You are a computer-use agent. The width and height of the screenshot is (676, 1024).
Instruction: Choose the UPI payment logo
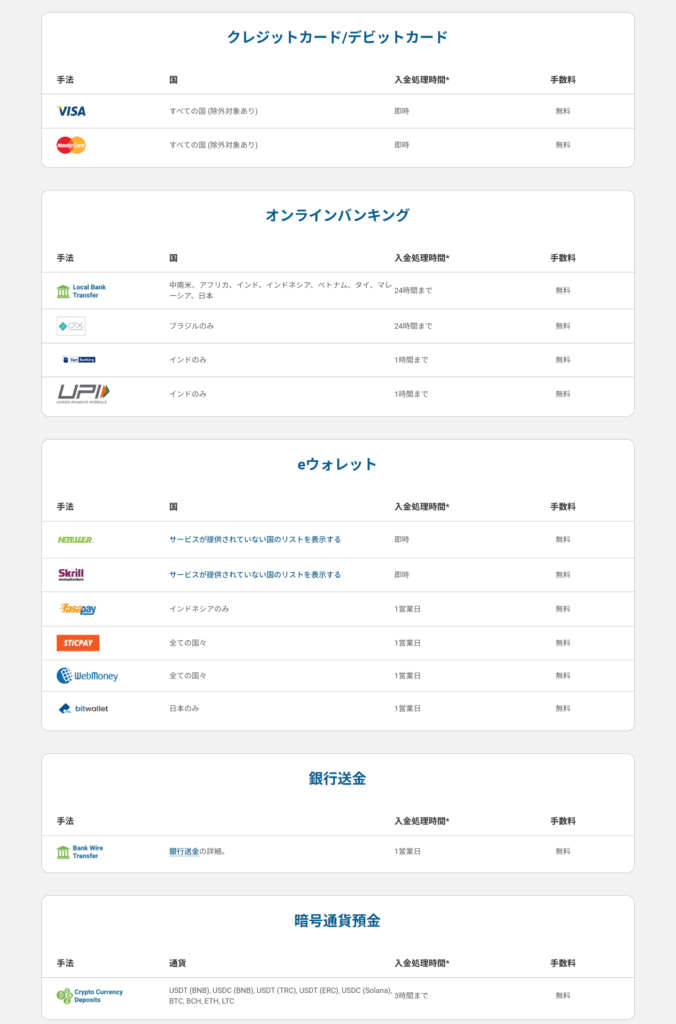(83, 393)
